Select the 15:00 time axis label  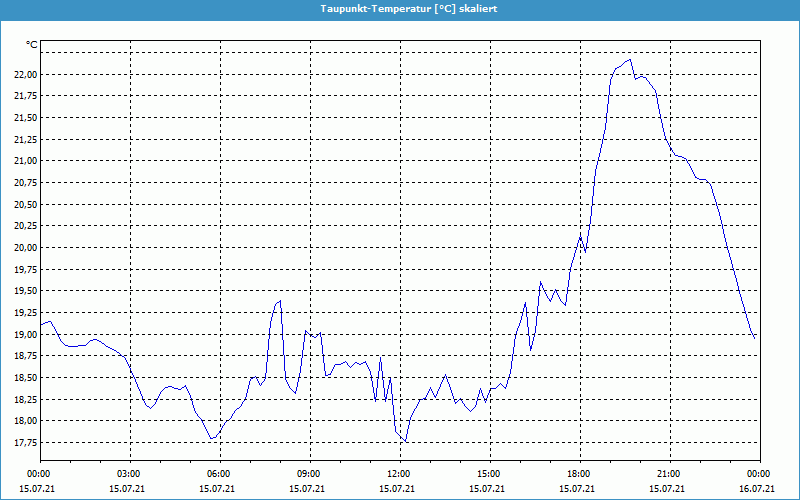pos(488,474)
